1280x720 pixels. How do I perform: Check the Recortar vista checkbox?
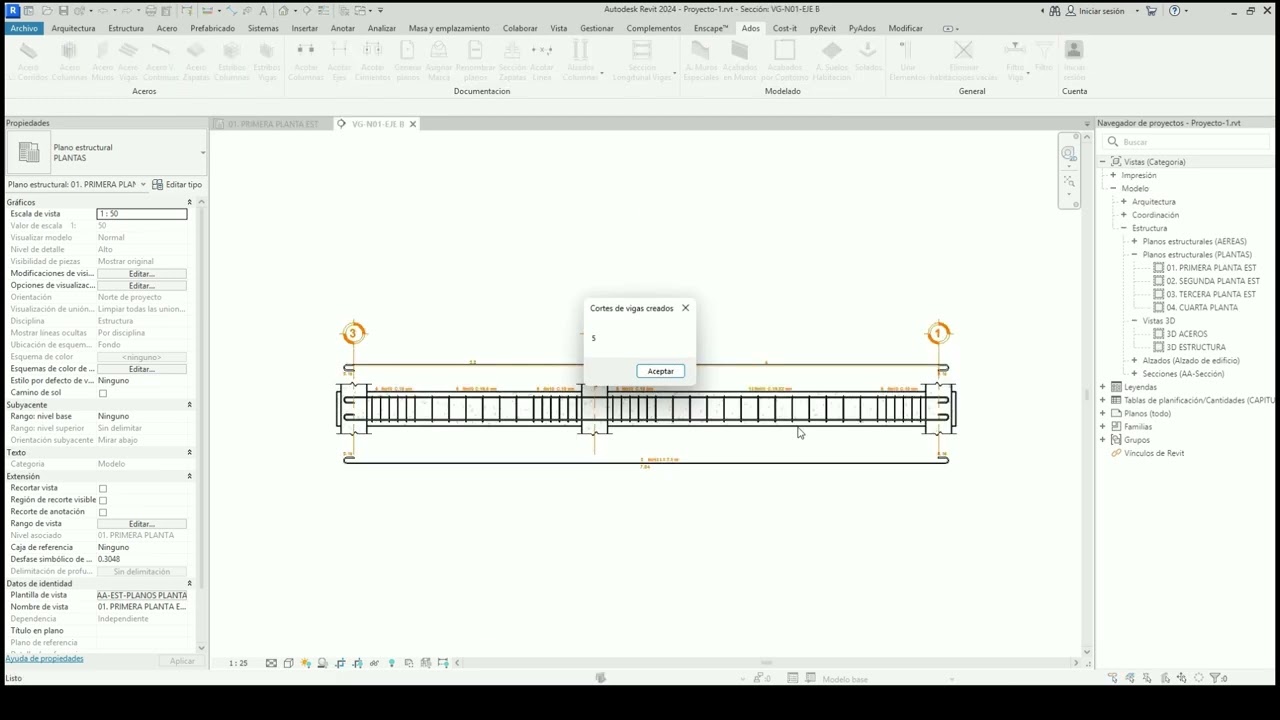coord(102,488)
